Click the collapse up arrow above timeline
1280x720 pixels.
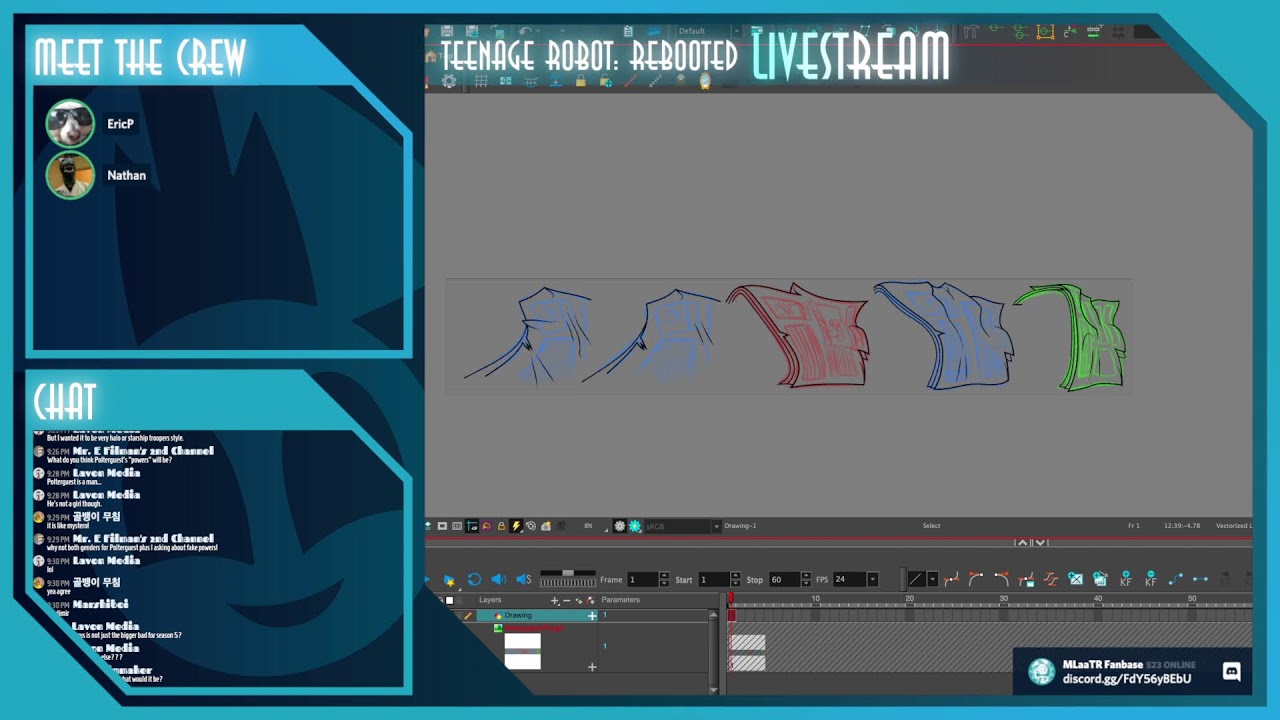1023,543
